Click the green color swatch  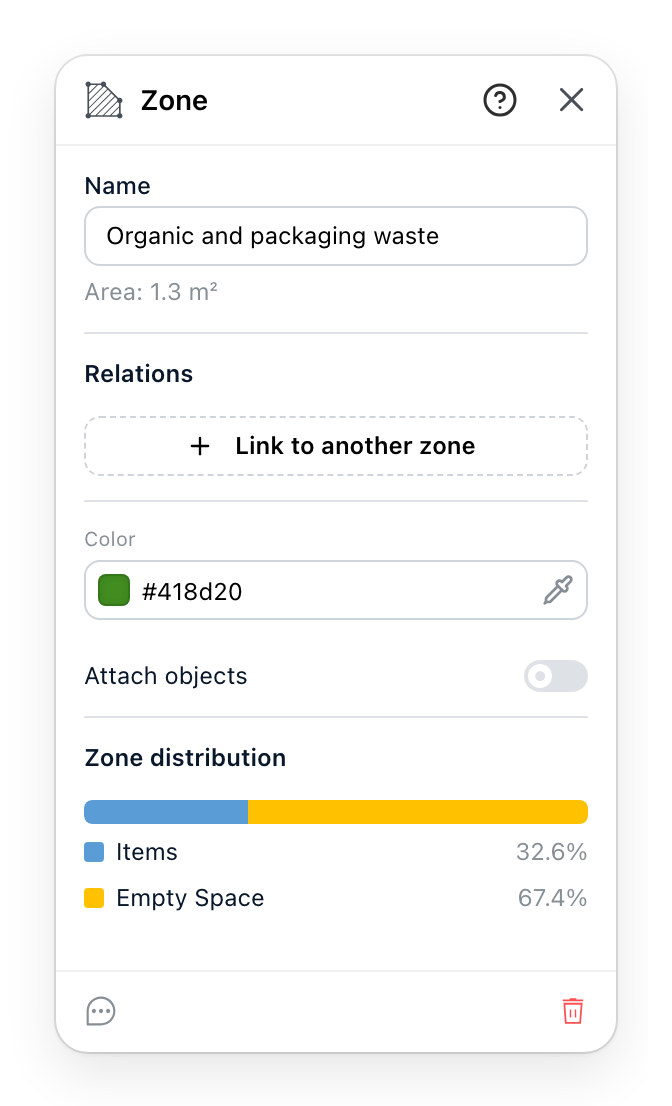[114, 590]
